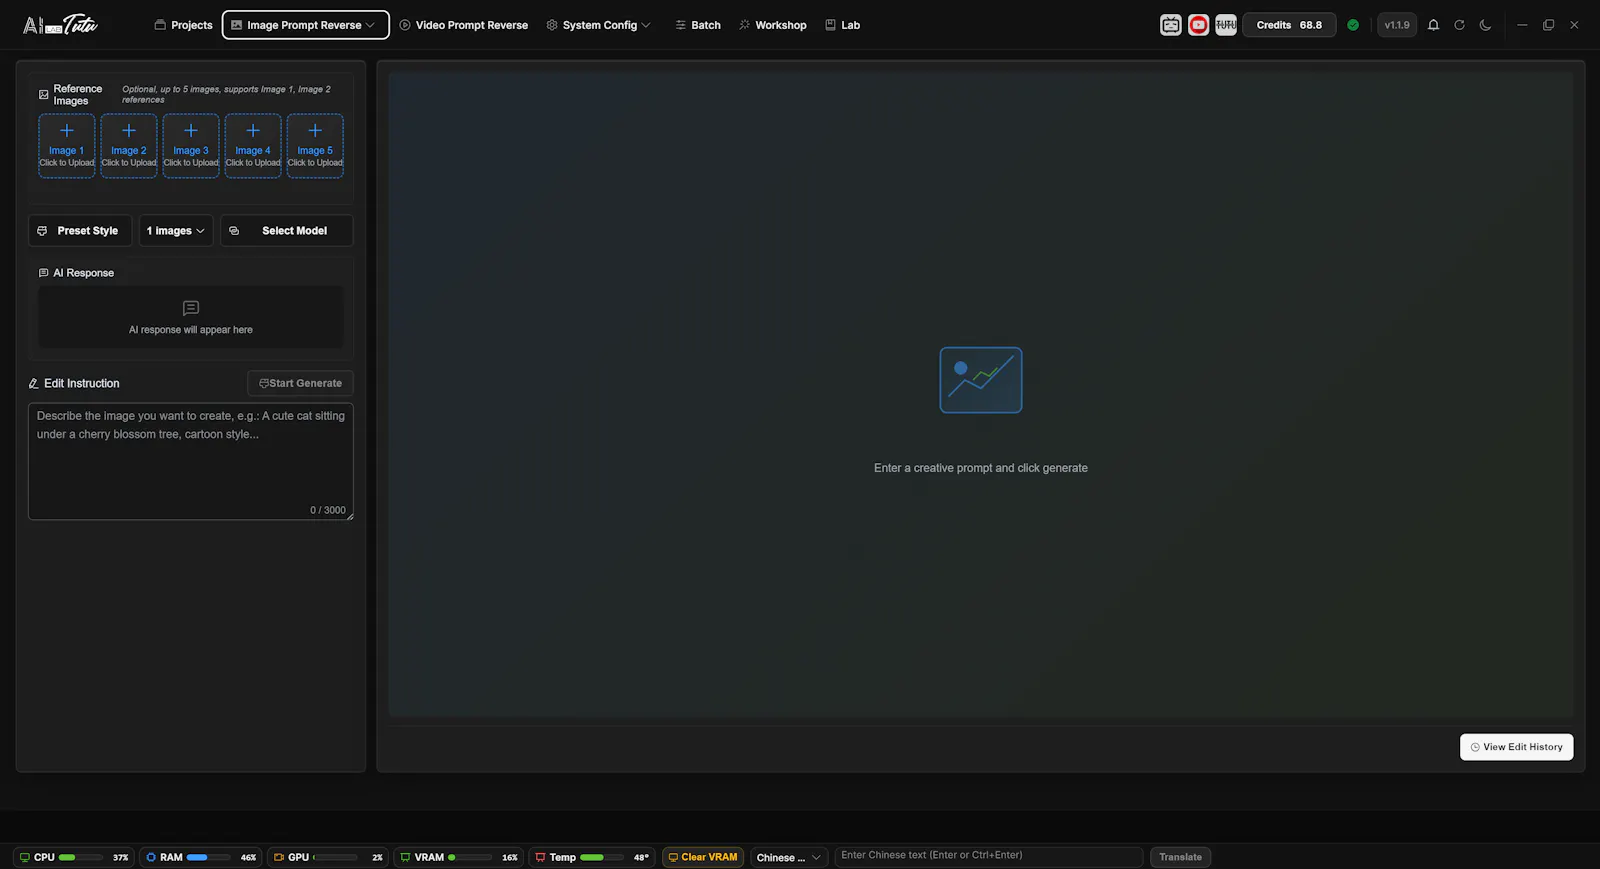Click the RAM usage bar
The height and width of the screenshot is (869, 1600).
(208, 857)
